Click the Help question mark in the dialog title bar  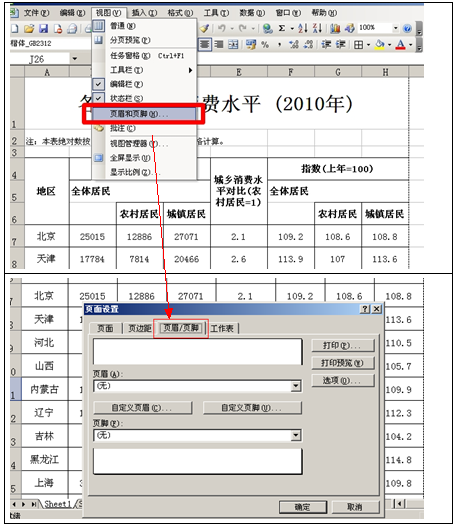(364, 308)
